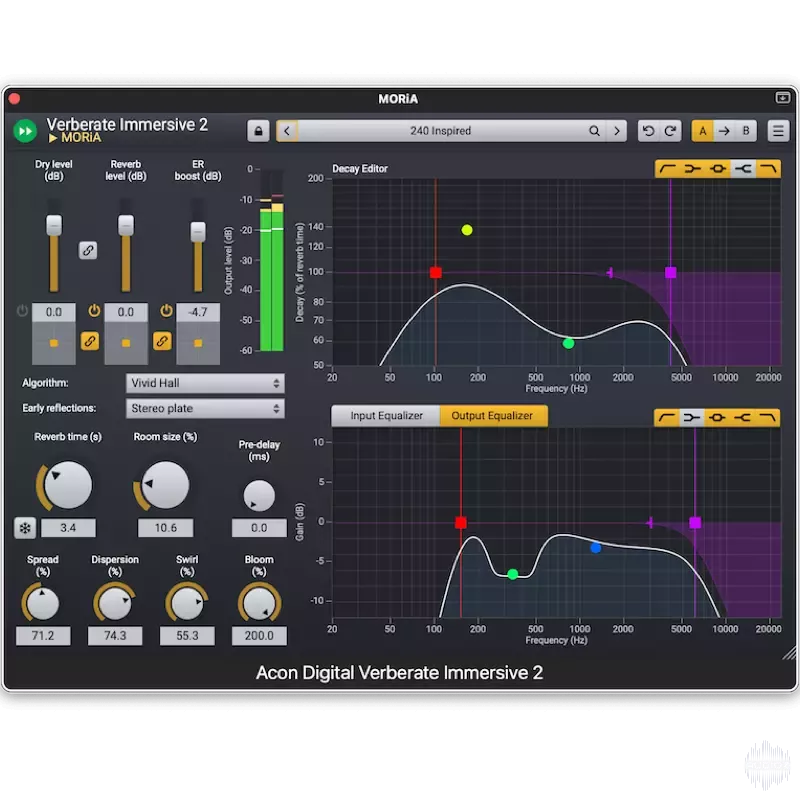
Task: Toggle the Dry level power button
Action: tap(22, 311)
